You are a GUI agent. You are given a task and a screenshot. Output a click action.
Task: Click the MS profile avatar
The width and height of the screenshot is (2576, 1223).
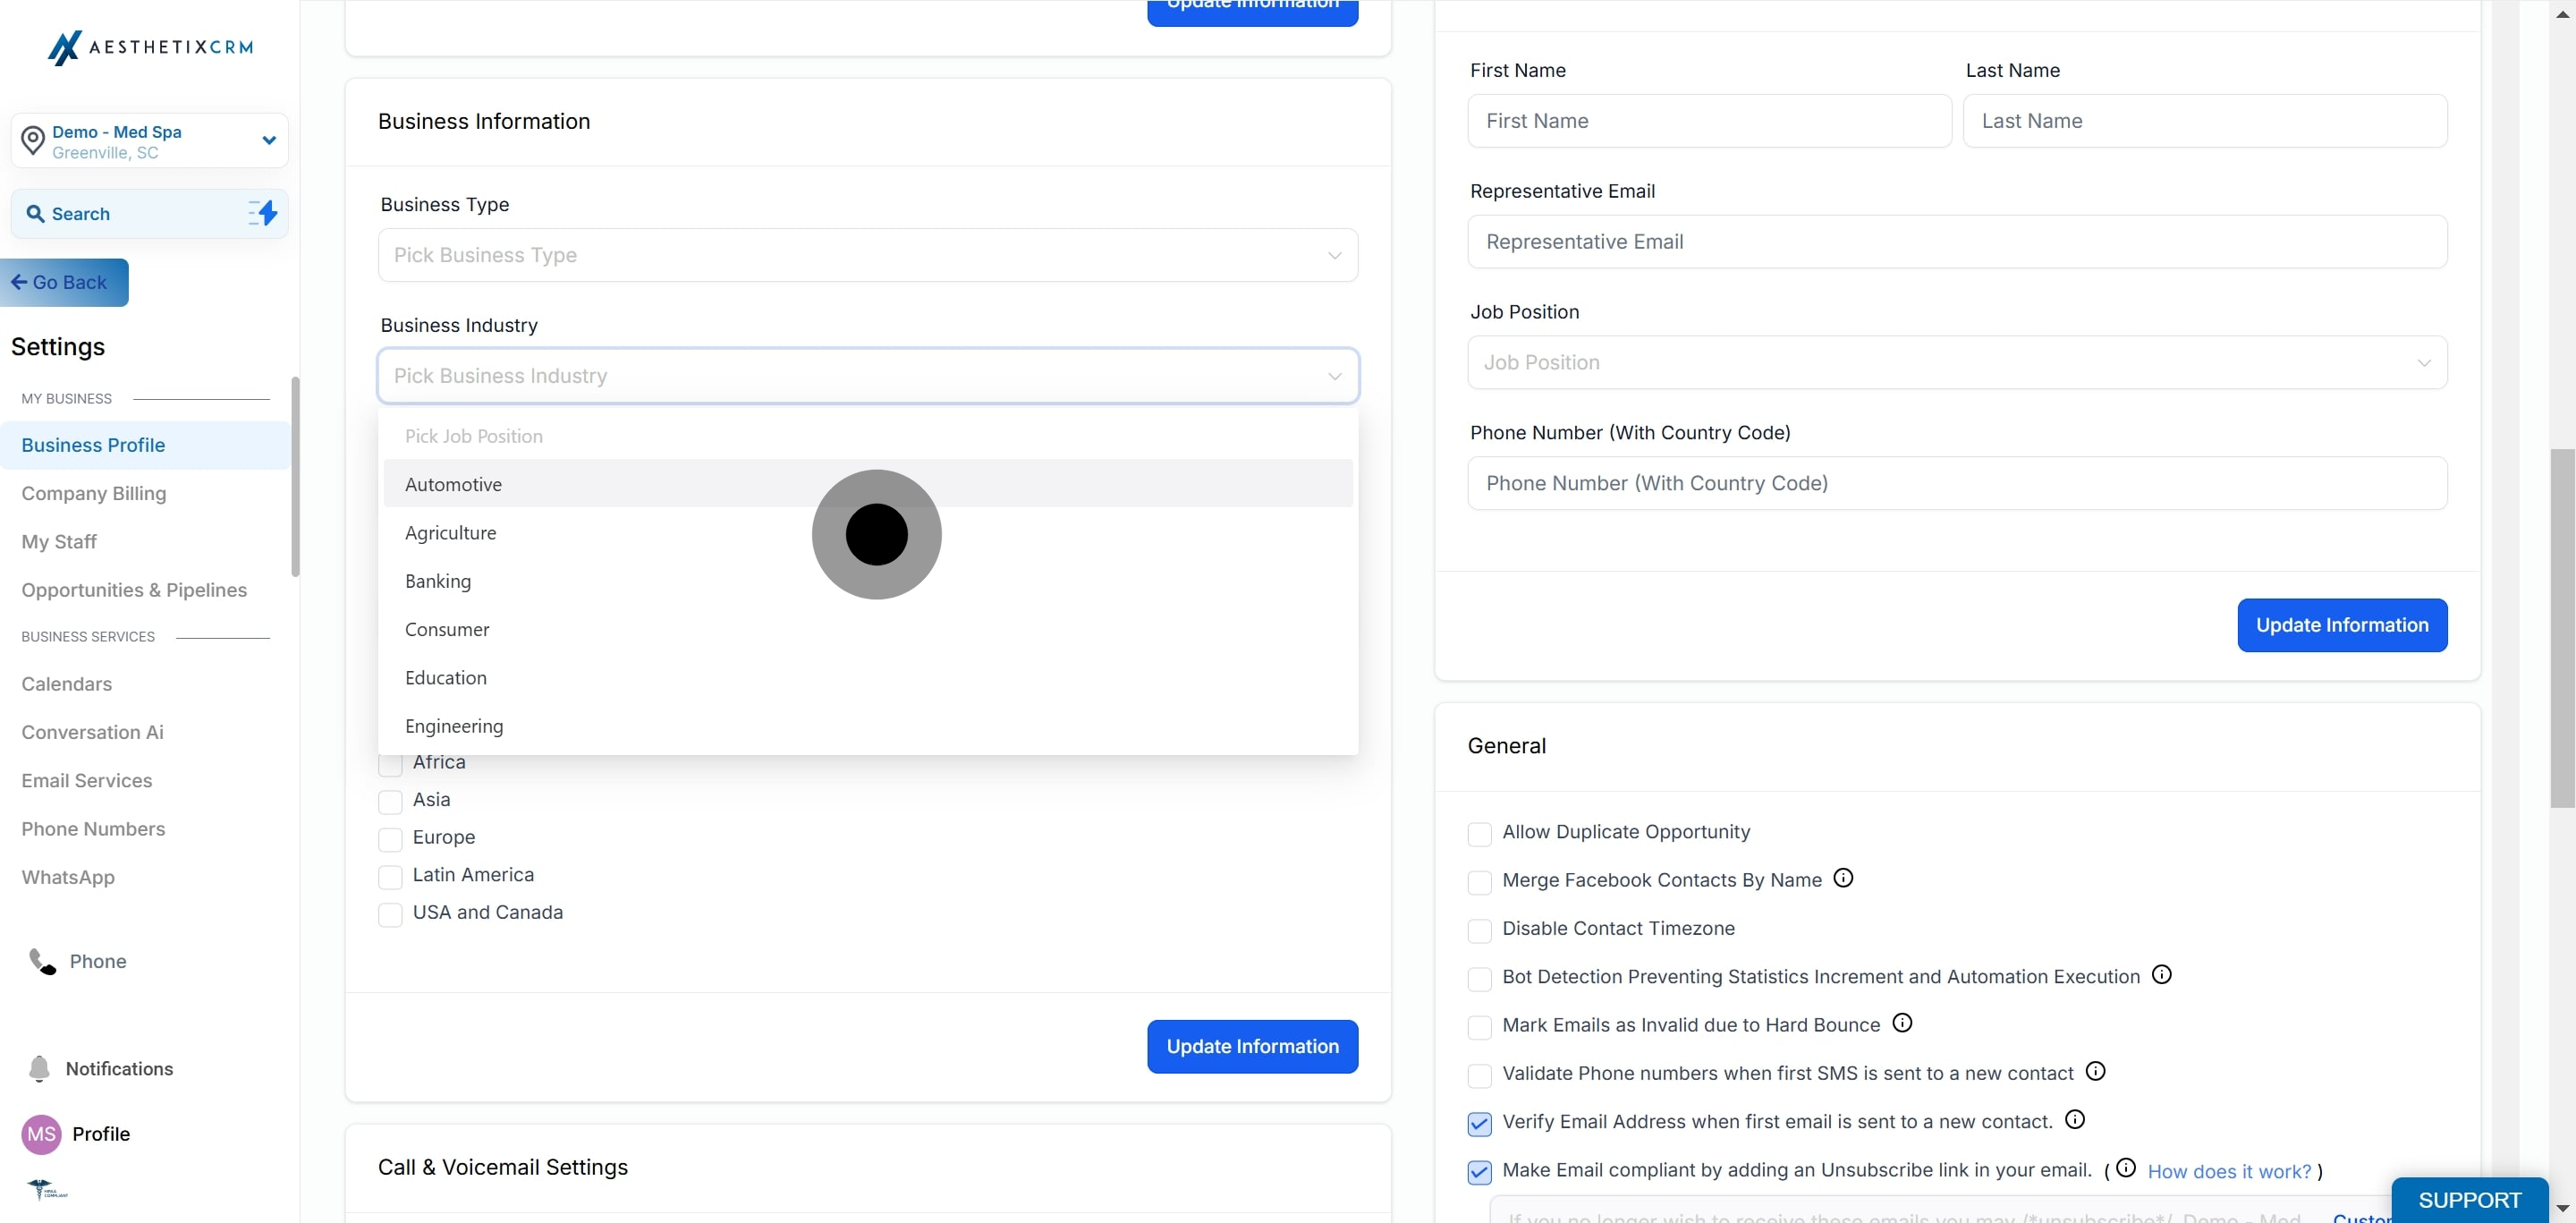click(x=41, y=1134)
